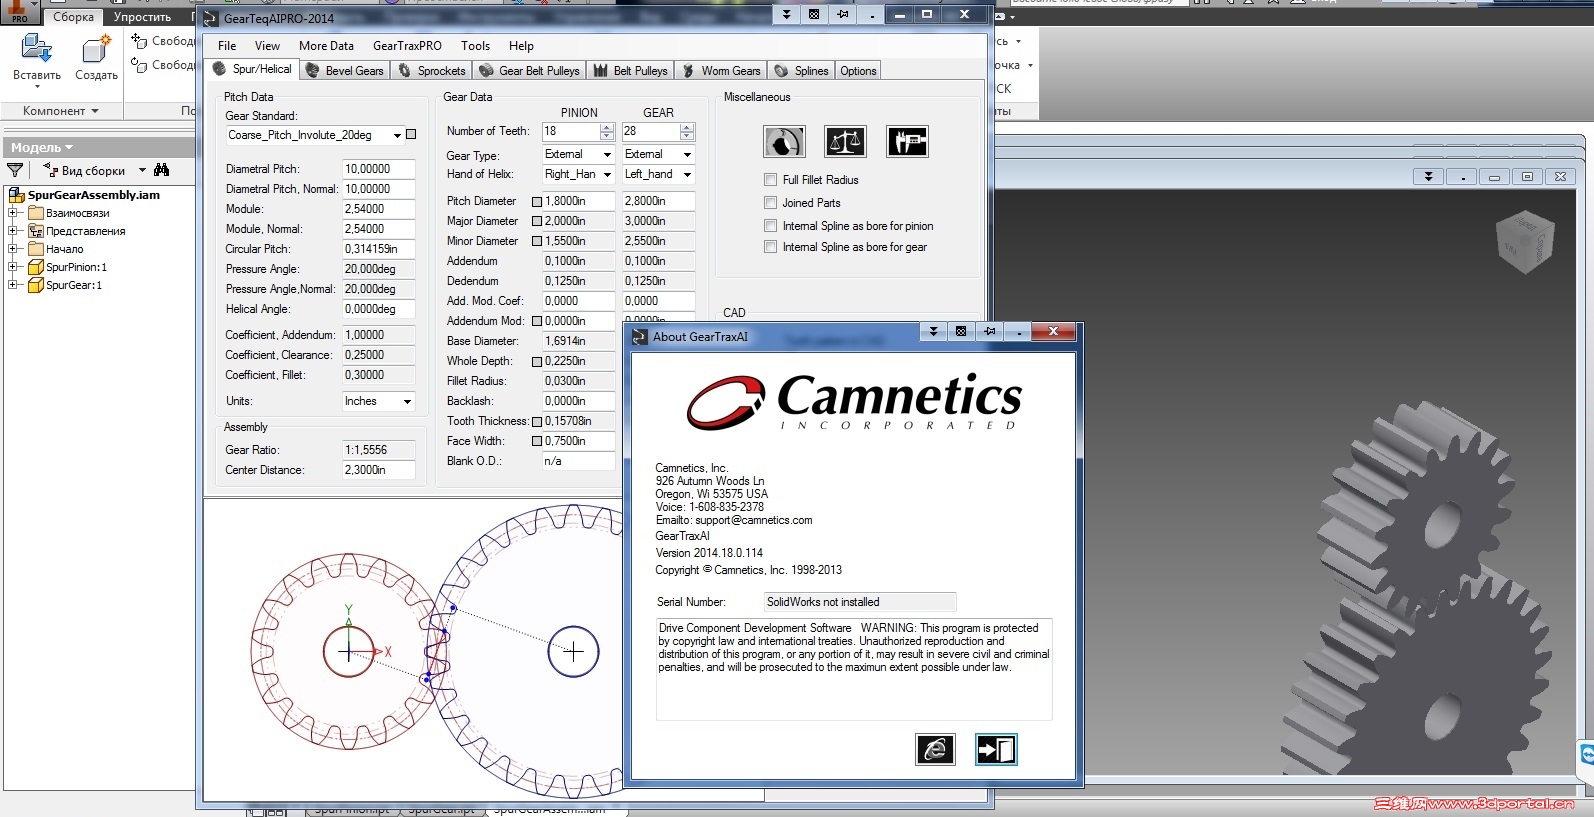Click the Serial Number field in About dialog

pos(860,602)
